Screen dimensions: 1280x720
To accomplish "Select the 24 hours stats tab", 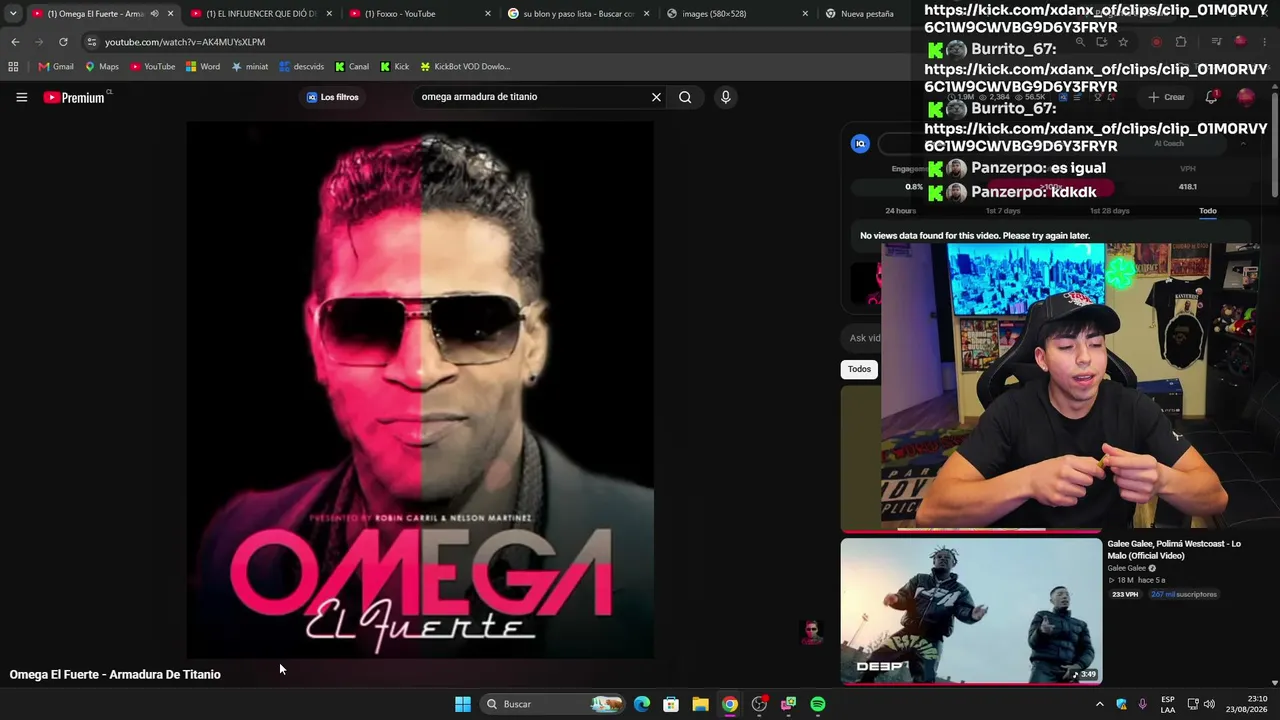I will point(900,211).
